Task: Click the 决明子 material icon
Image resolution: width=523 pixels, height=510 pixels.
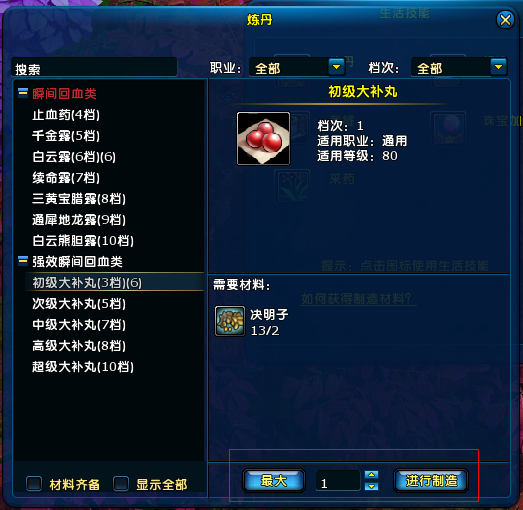Action: 230,321
